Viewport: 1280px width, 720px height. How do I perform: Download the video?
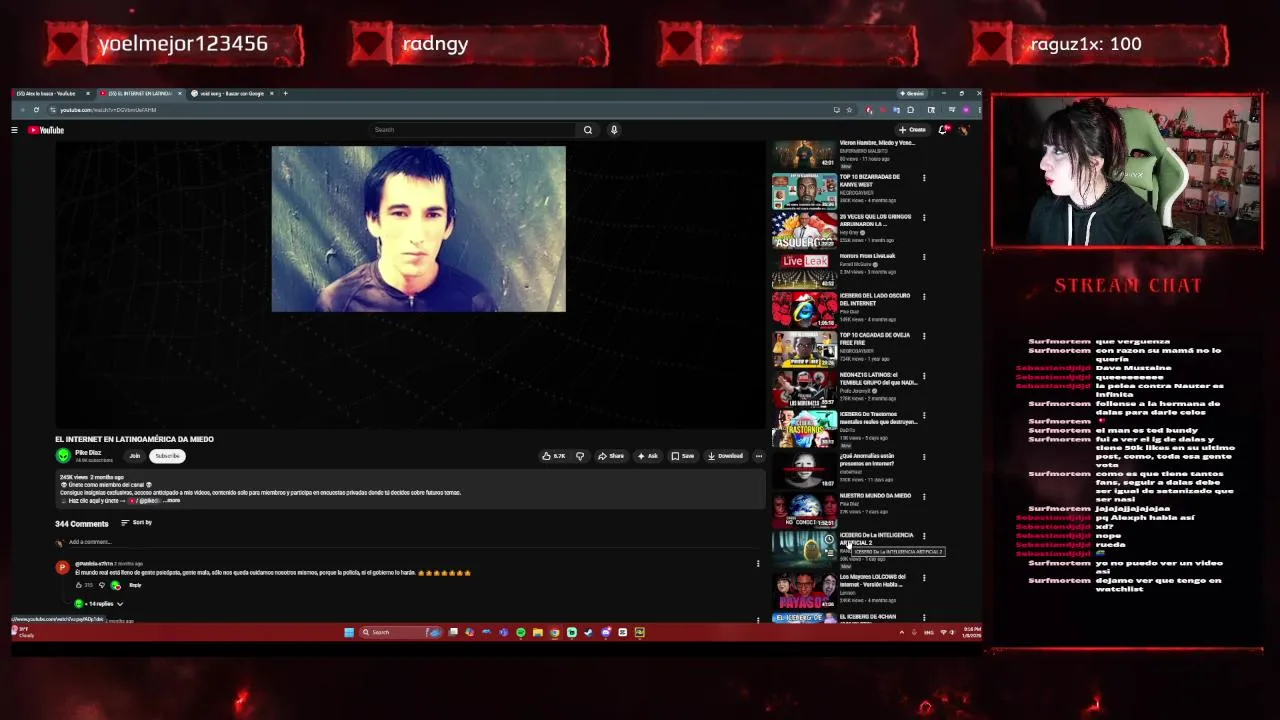(726, 456)
